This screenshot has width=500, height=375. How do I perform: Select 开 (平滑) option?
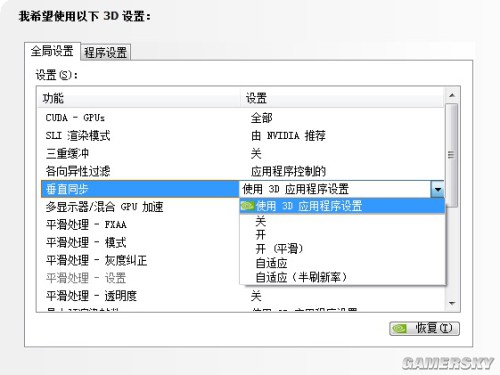tap(342, 249)
